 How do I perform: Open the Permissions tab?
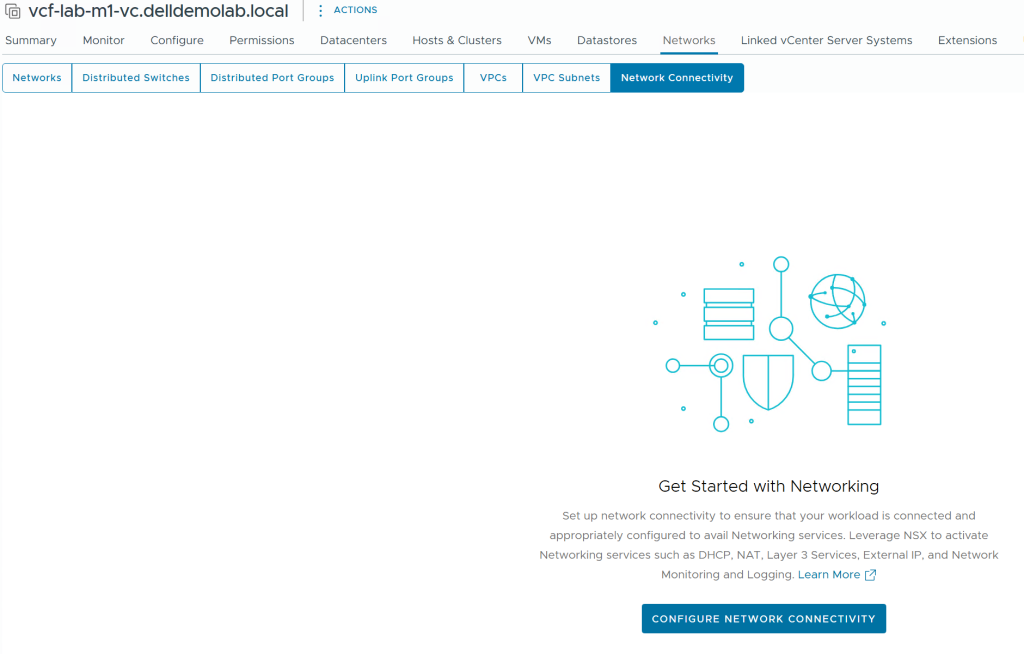(x=262, y=41)
